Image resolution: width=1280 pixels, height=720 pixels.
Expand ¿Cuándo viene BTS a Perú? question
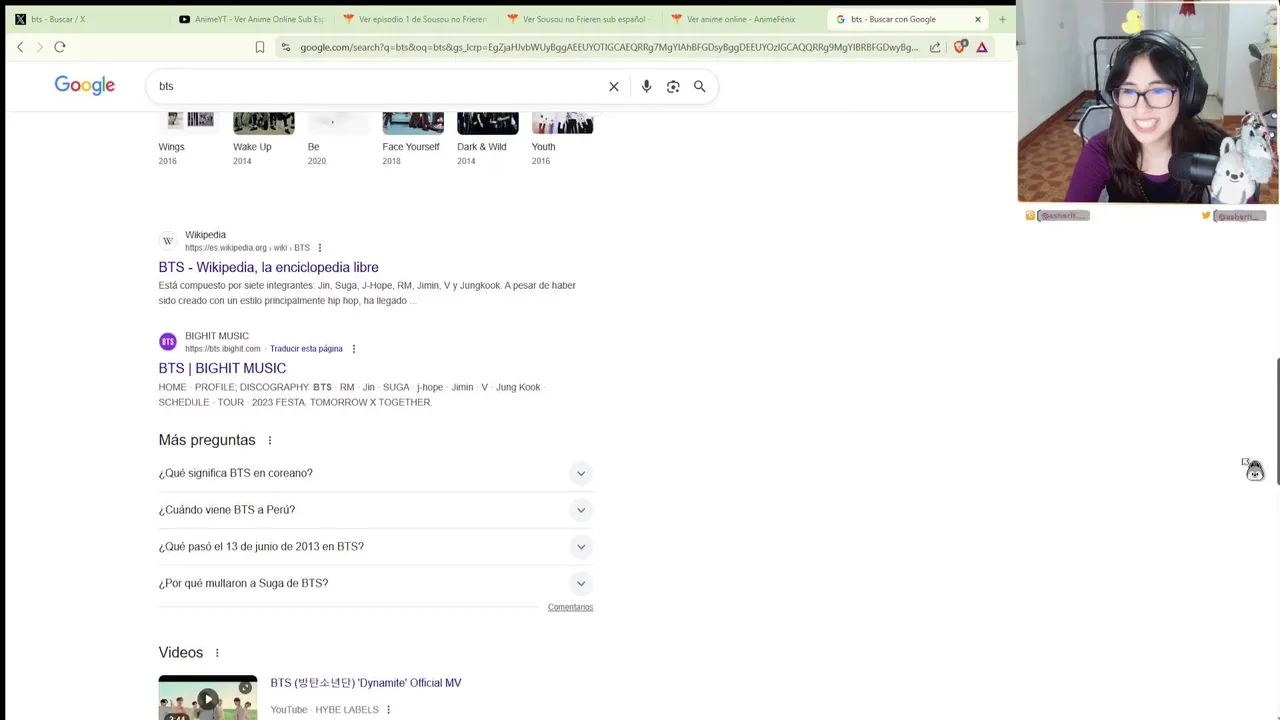(x=376, y=510)
